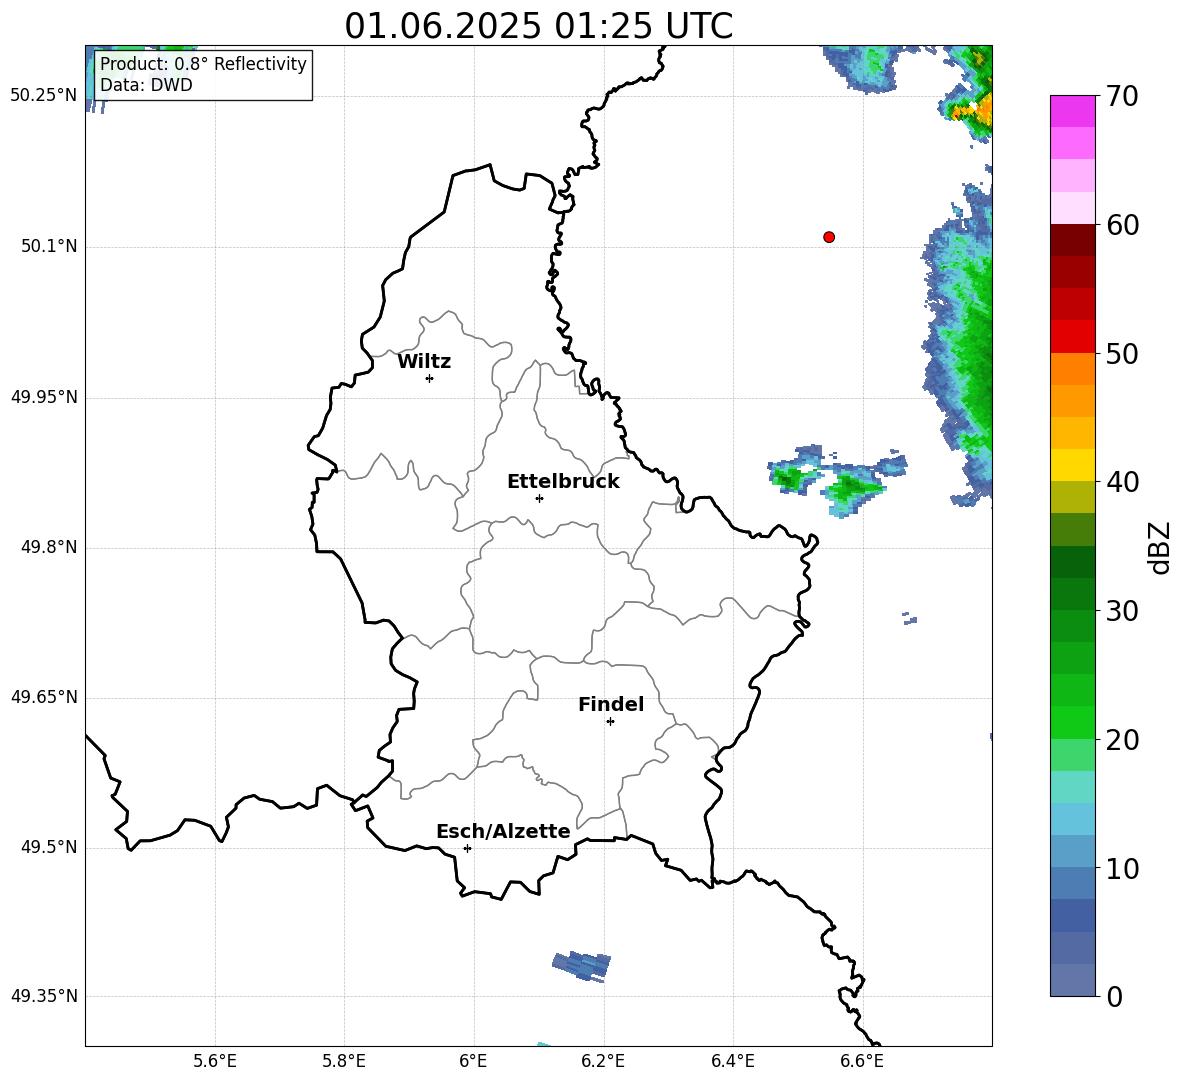The height and width of the screenshot is (1081, 1184).
Task: Click the Esch/Alzette station cross marker
Action: [467, 848]
